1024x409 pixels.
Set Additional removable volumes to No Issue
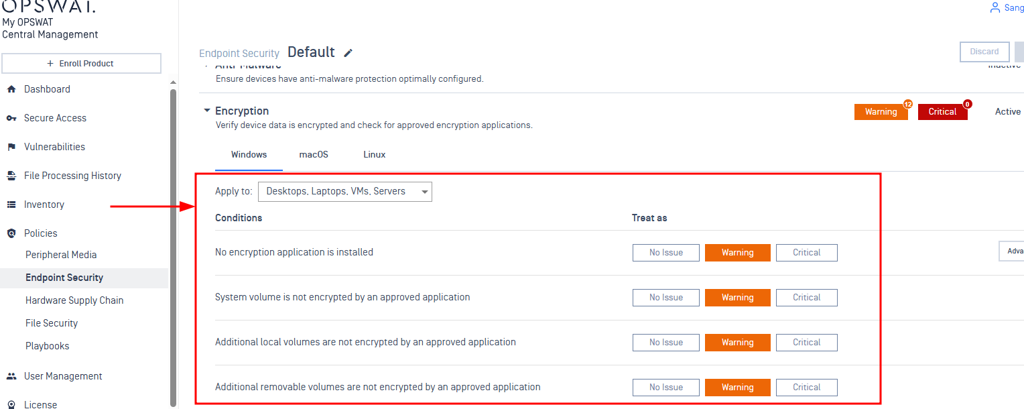click(x=665, y=387)
